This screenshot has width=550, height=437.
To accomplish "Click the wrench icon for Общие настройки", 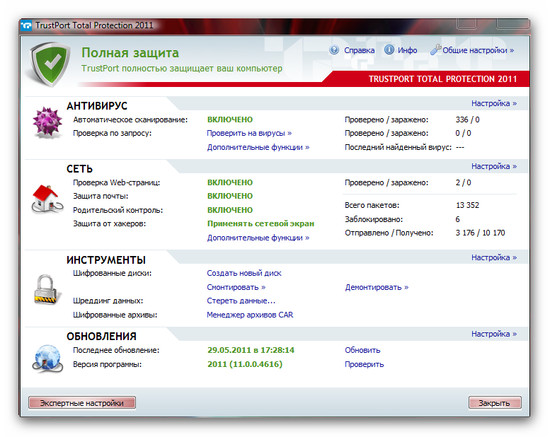I will pyautogui.click(x=436, y=50).
